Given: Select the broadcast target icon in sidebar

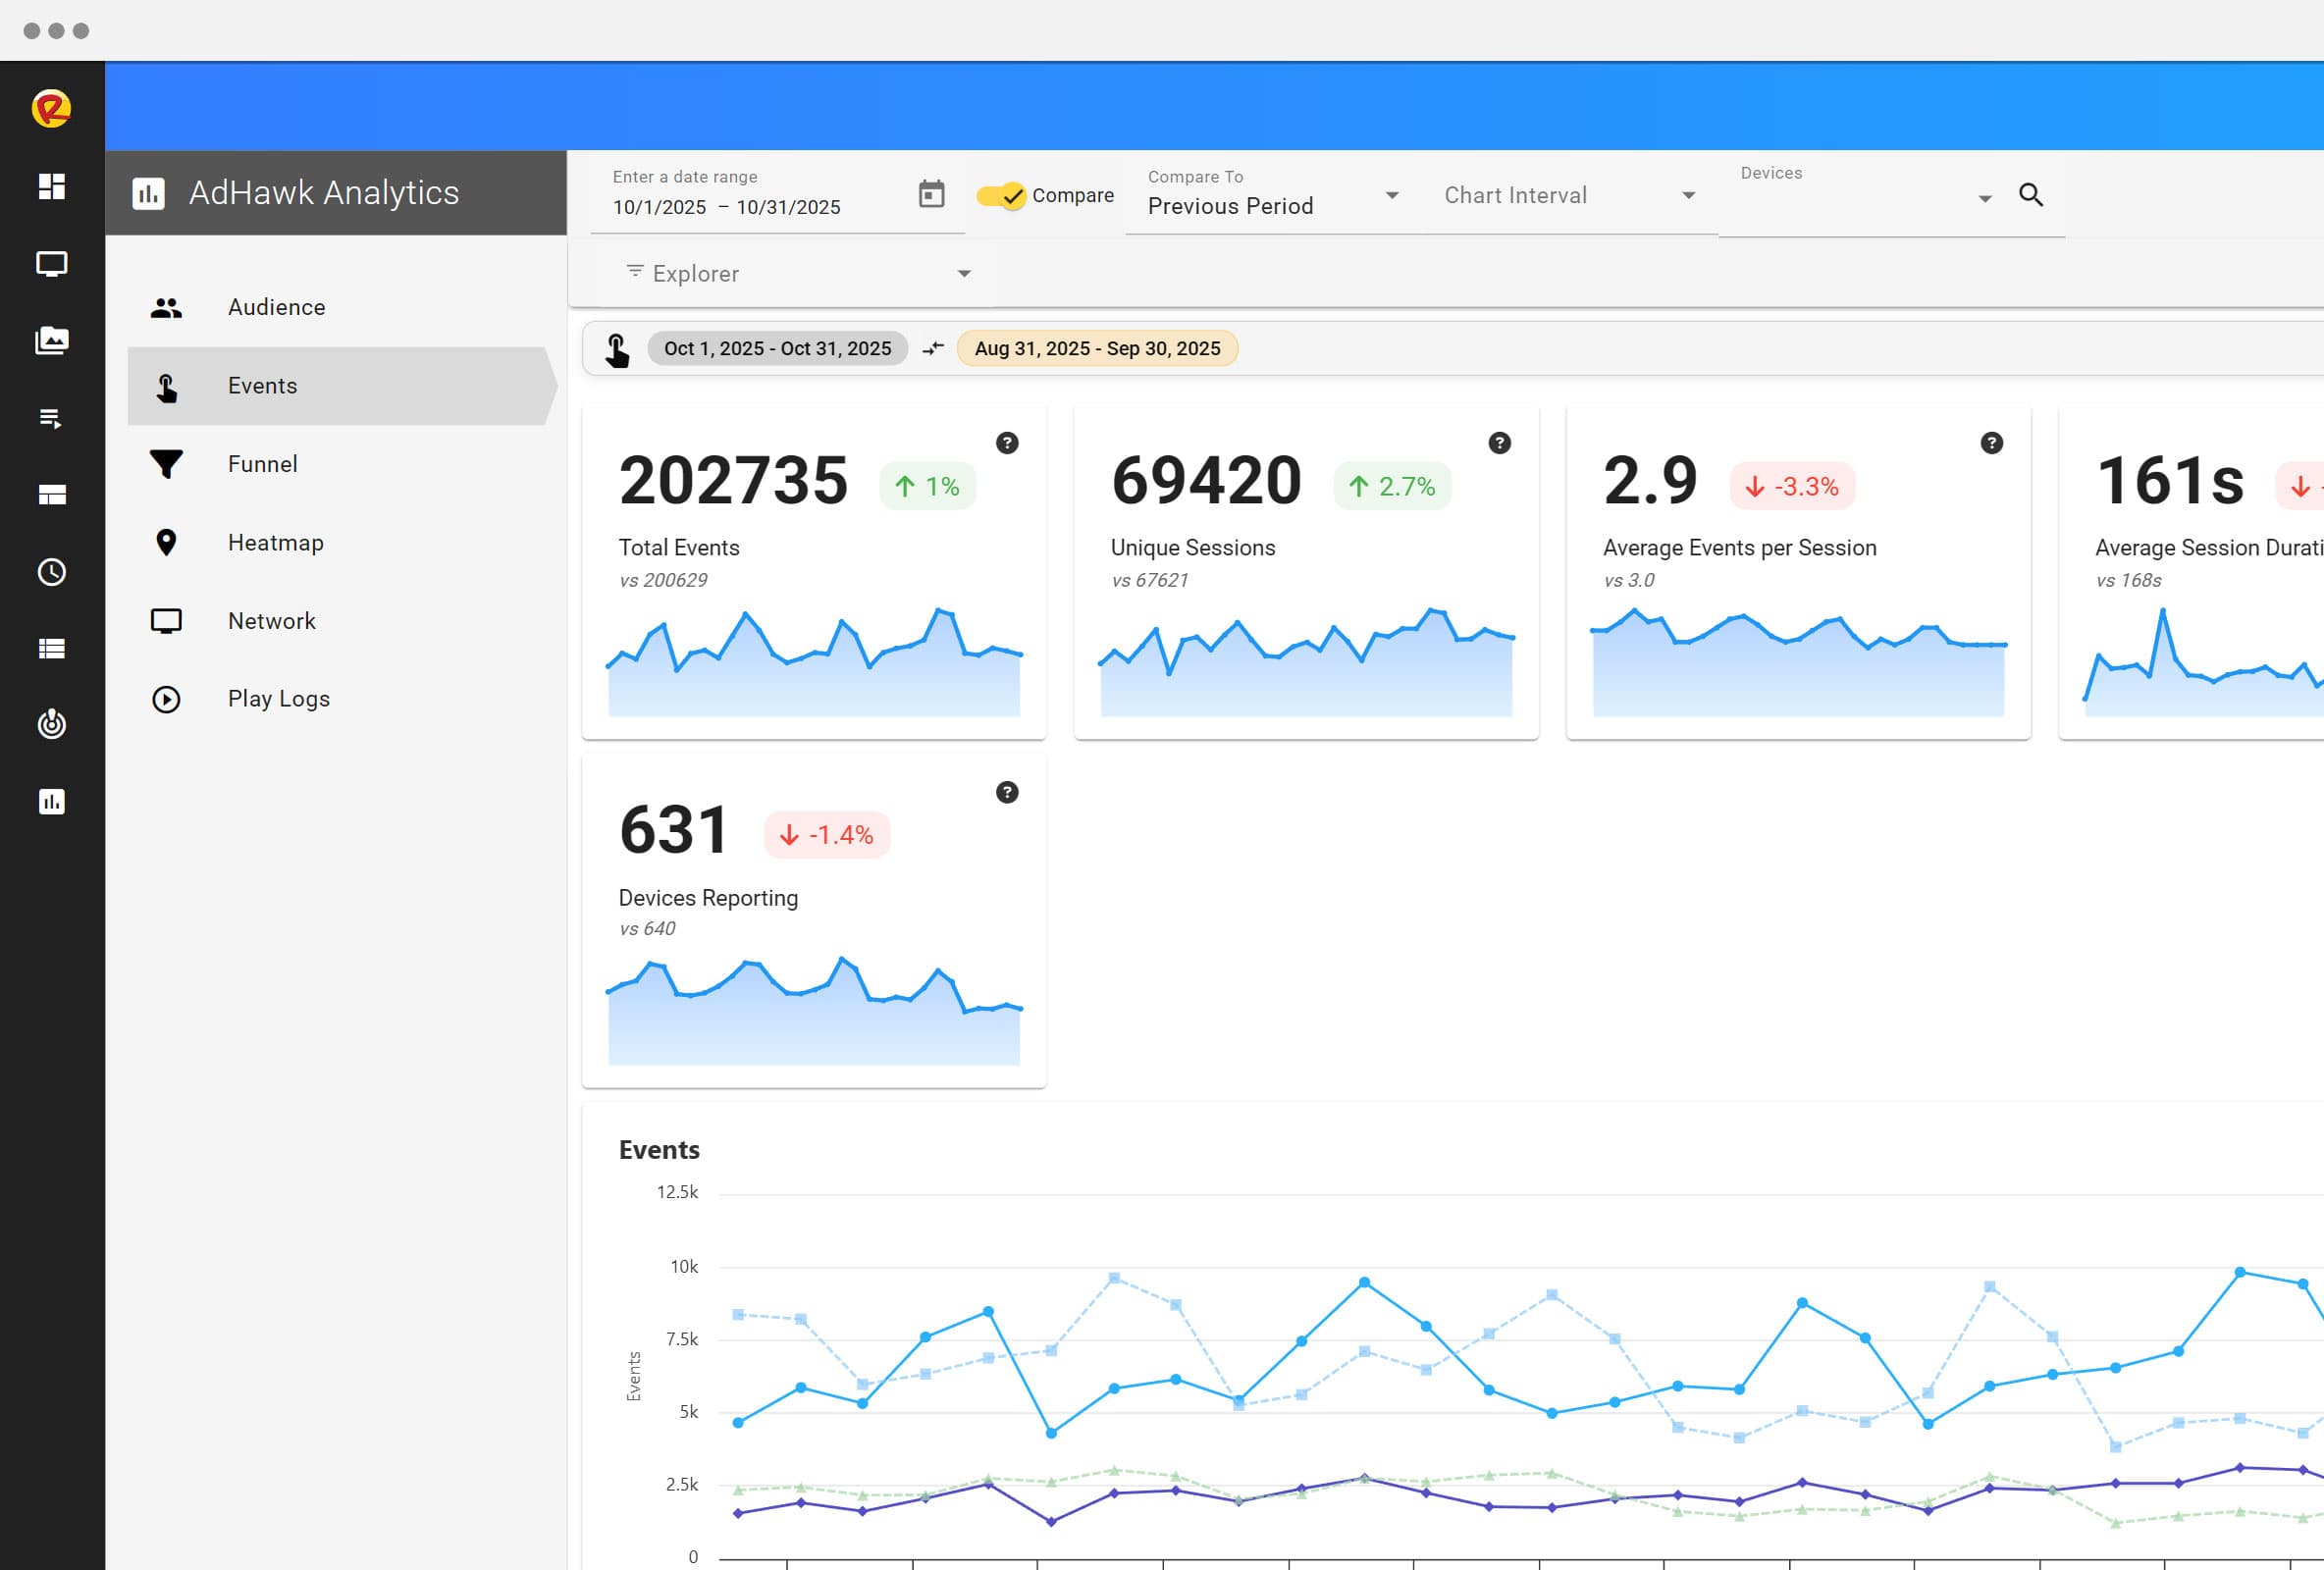Looking at the screenshot, I should pyautogui.click(x=52, y=724).
